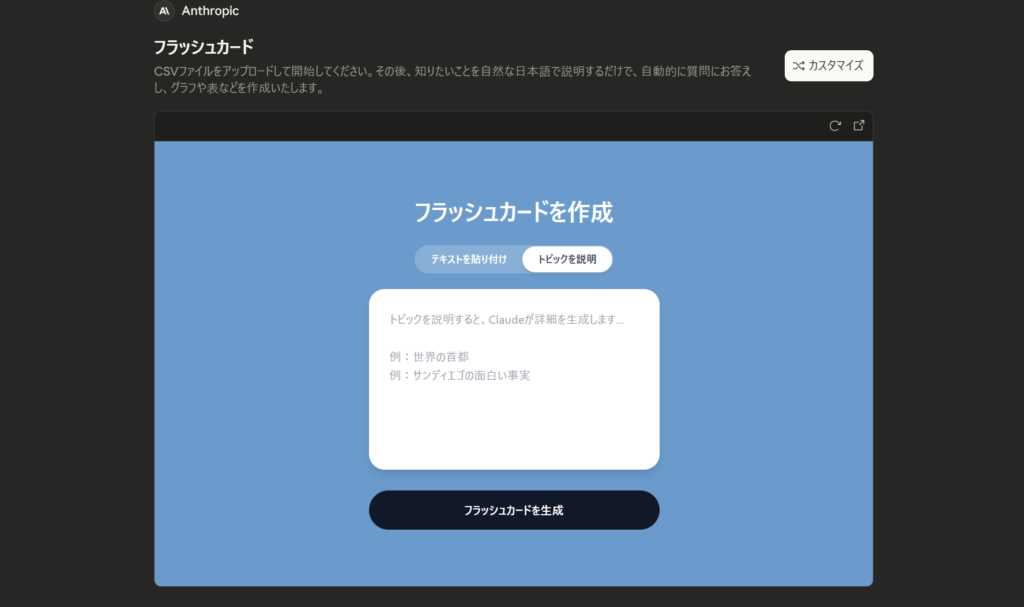
Task: Click the 例：サンディエゴの面白い事実 placeholder line
Action: click(x=459, y=375)
